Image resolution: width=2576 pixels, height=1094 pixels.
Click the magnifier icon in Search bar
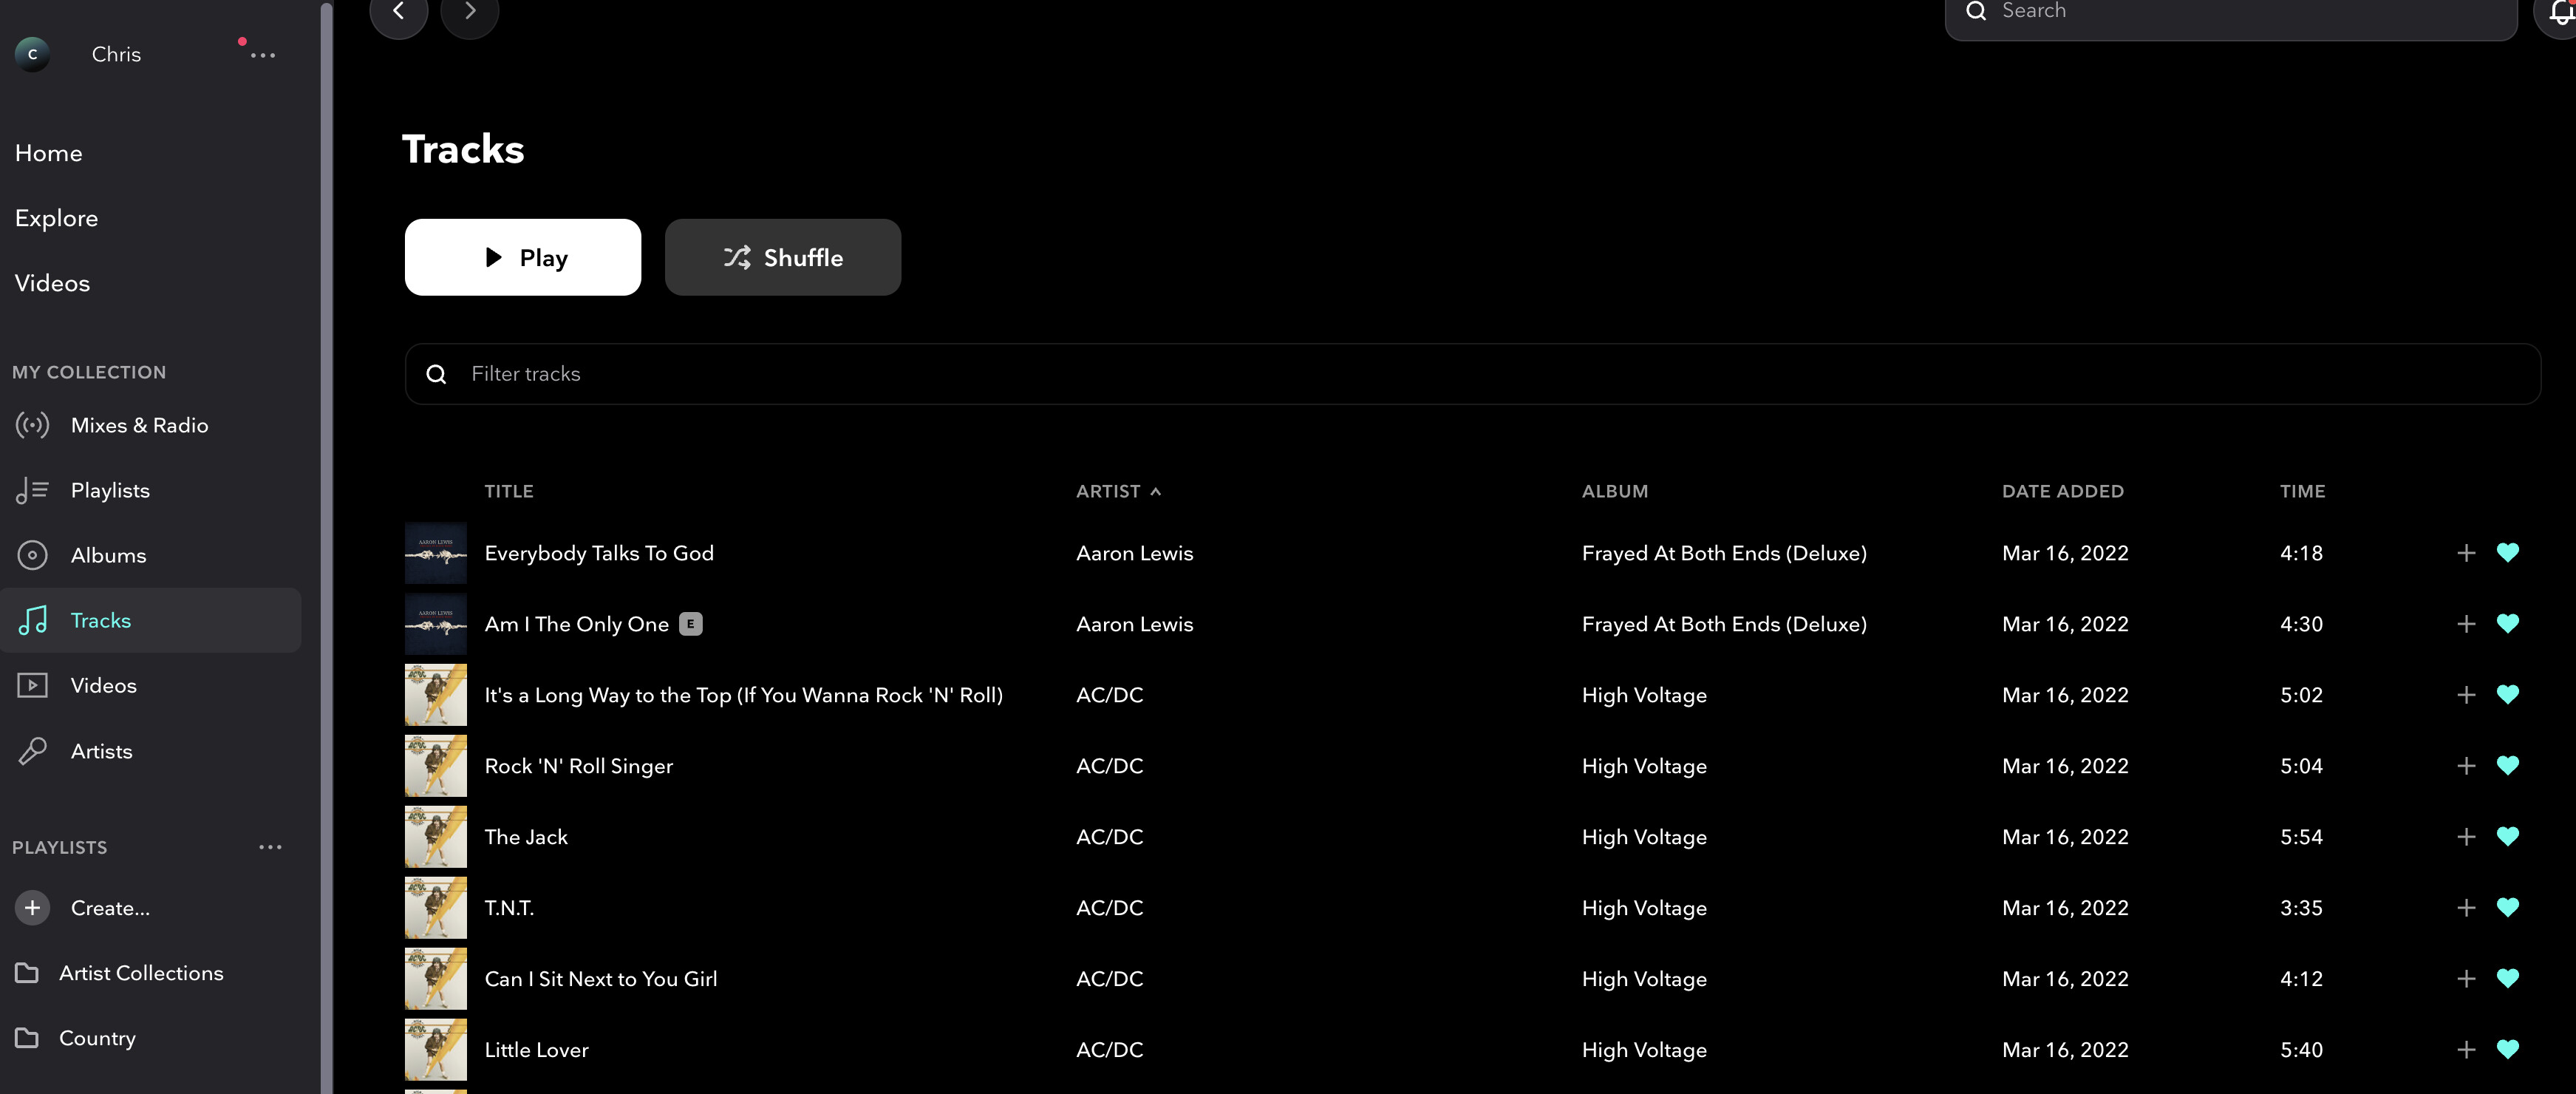(1976, 11)
